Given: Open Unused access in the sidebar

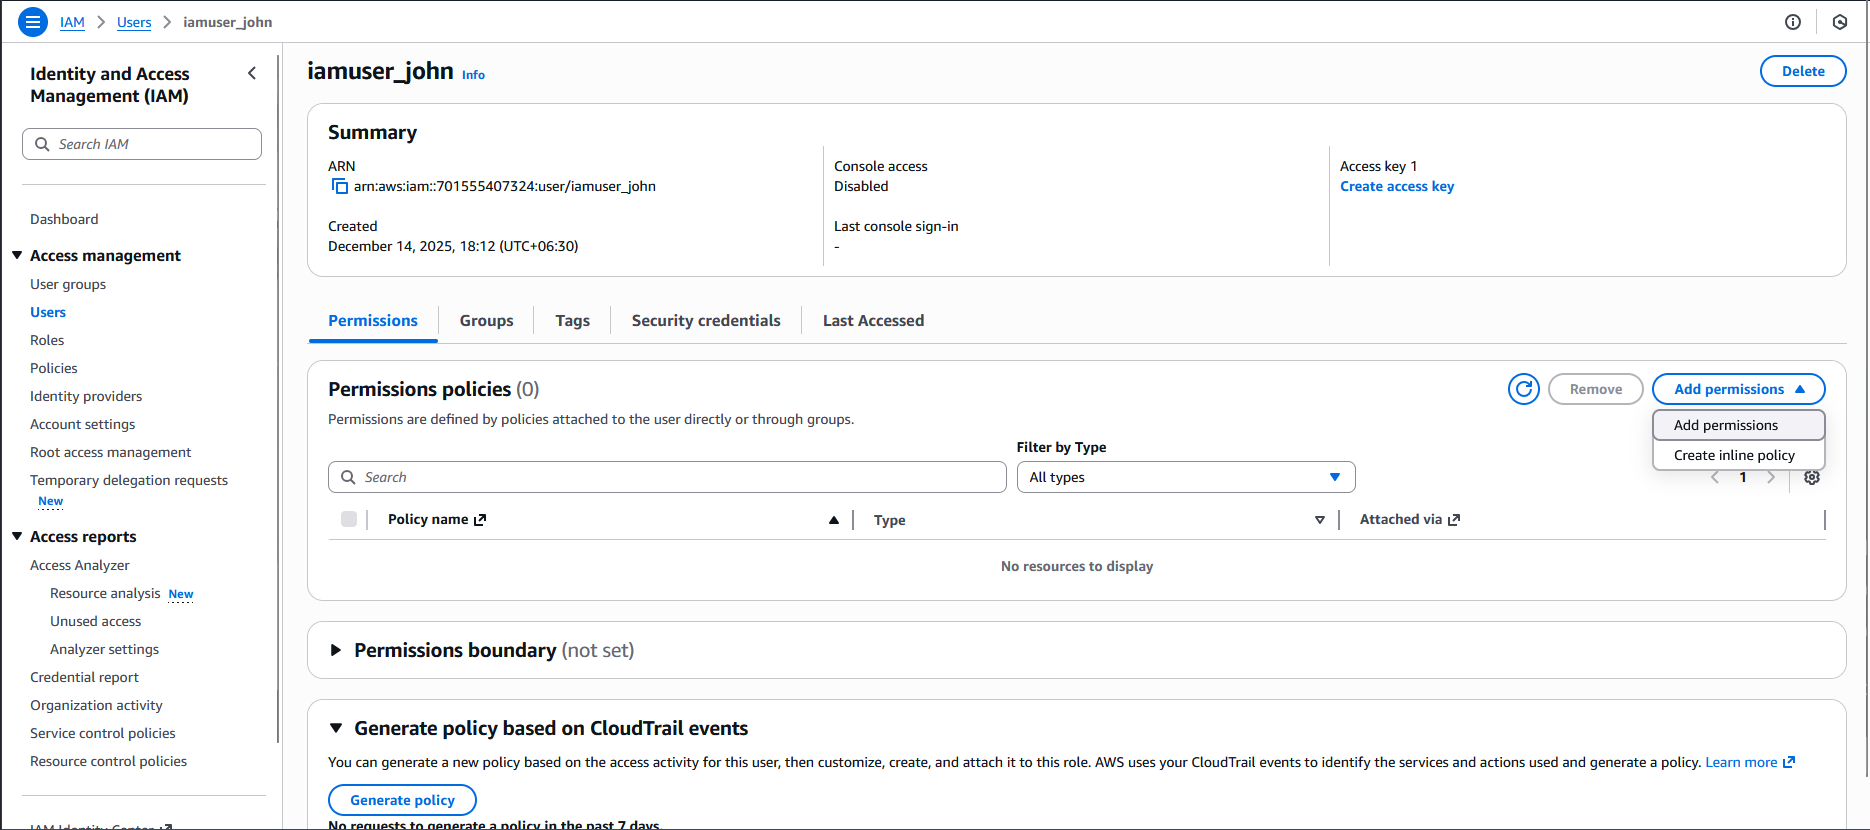Looking at the screenshot, I should pos(96,621).
